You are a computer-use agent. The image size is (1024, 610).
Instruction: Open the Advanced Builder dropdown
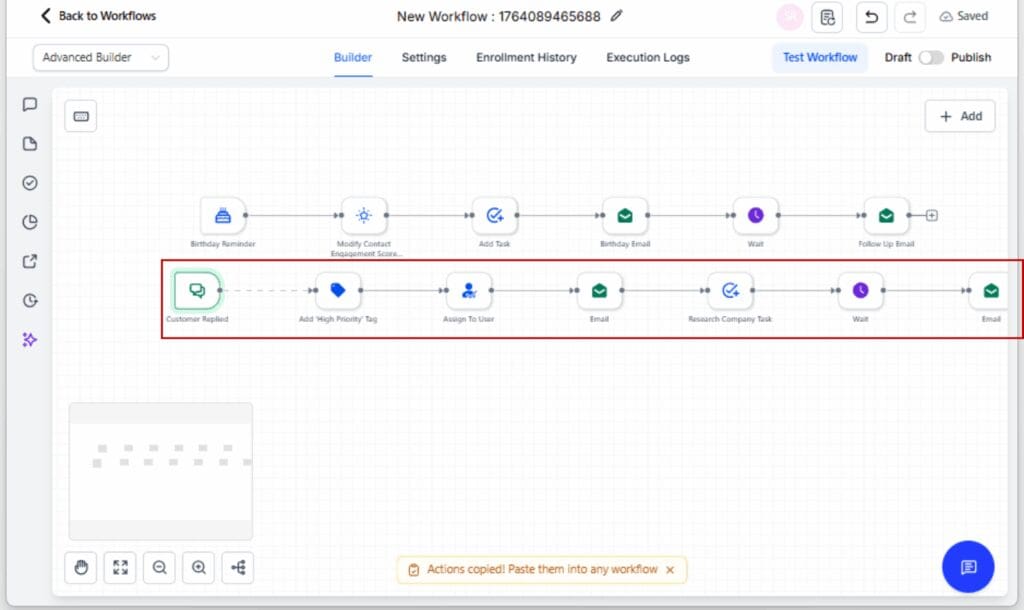click(x=100, y=58)
